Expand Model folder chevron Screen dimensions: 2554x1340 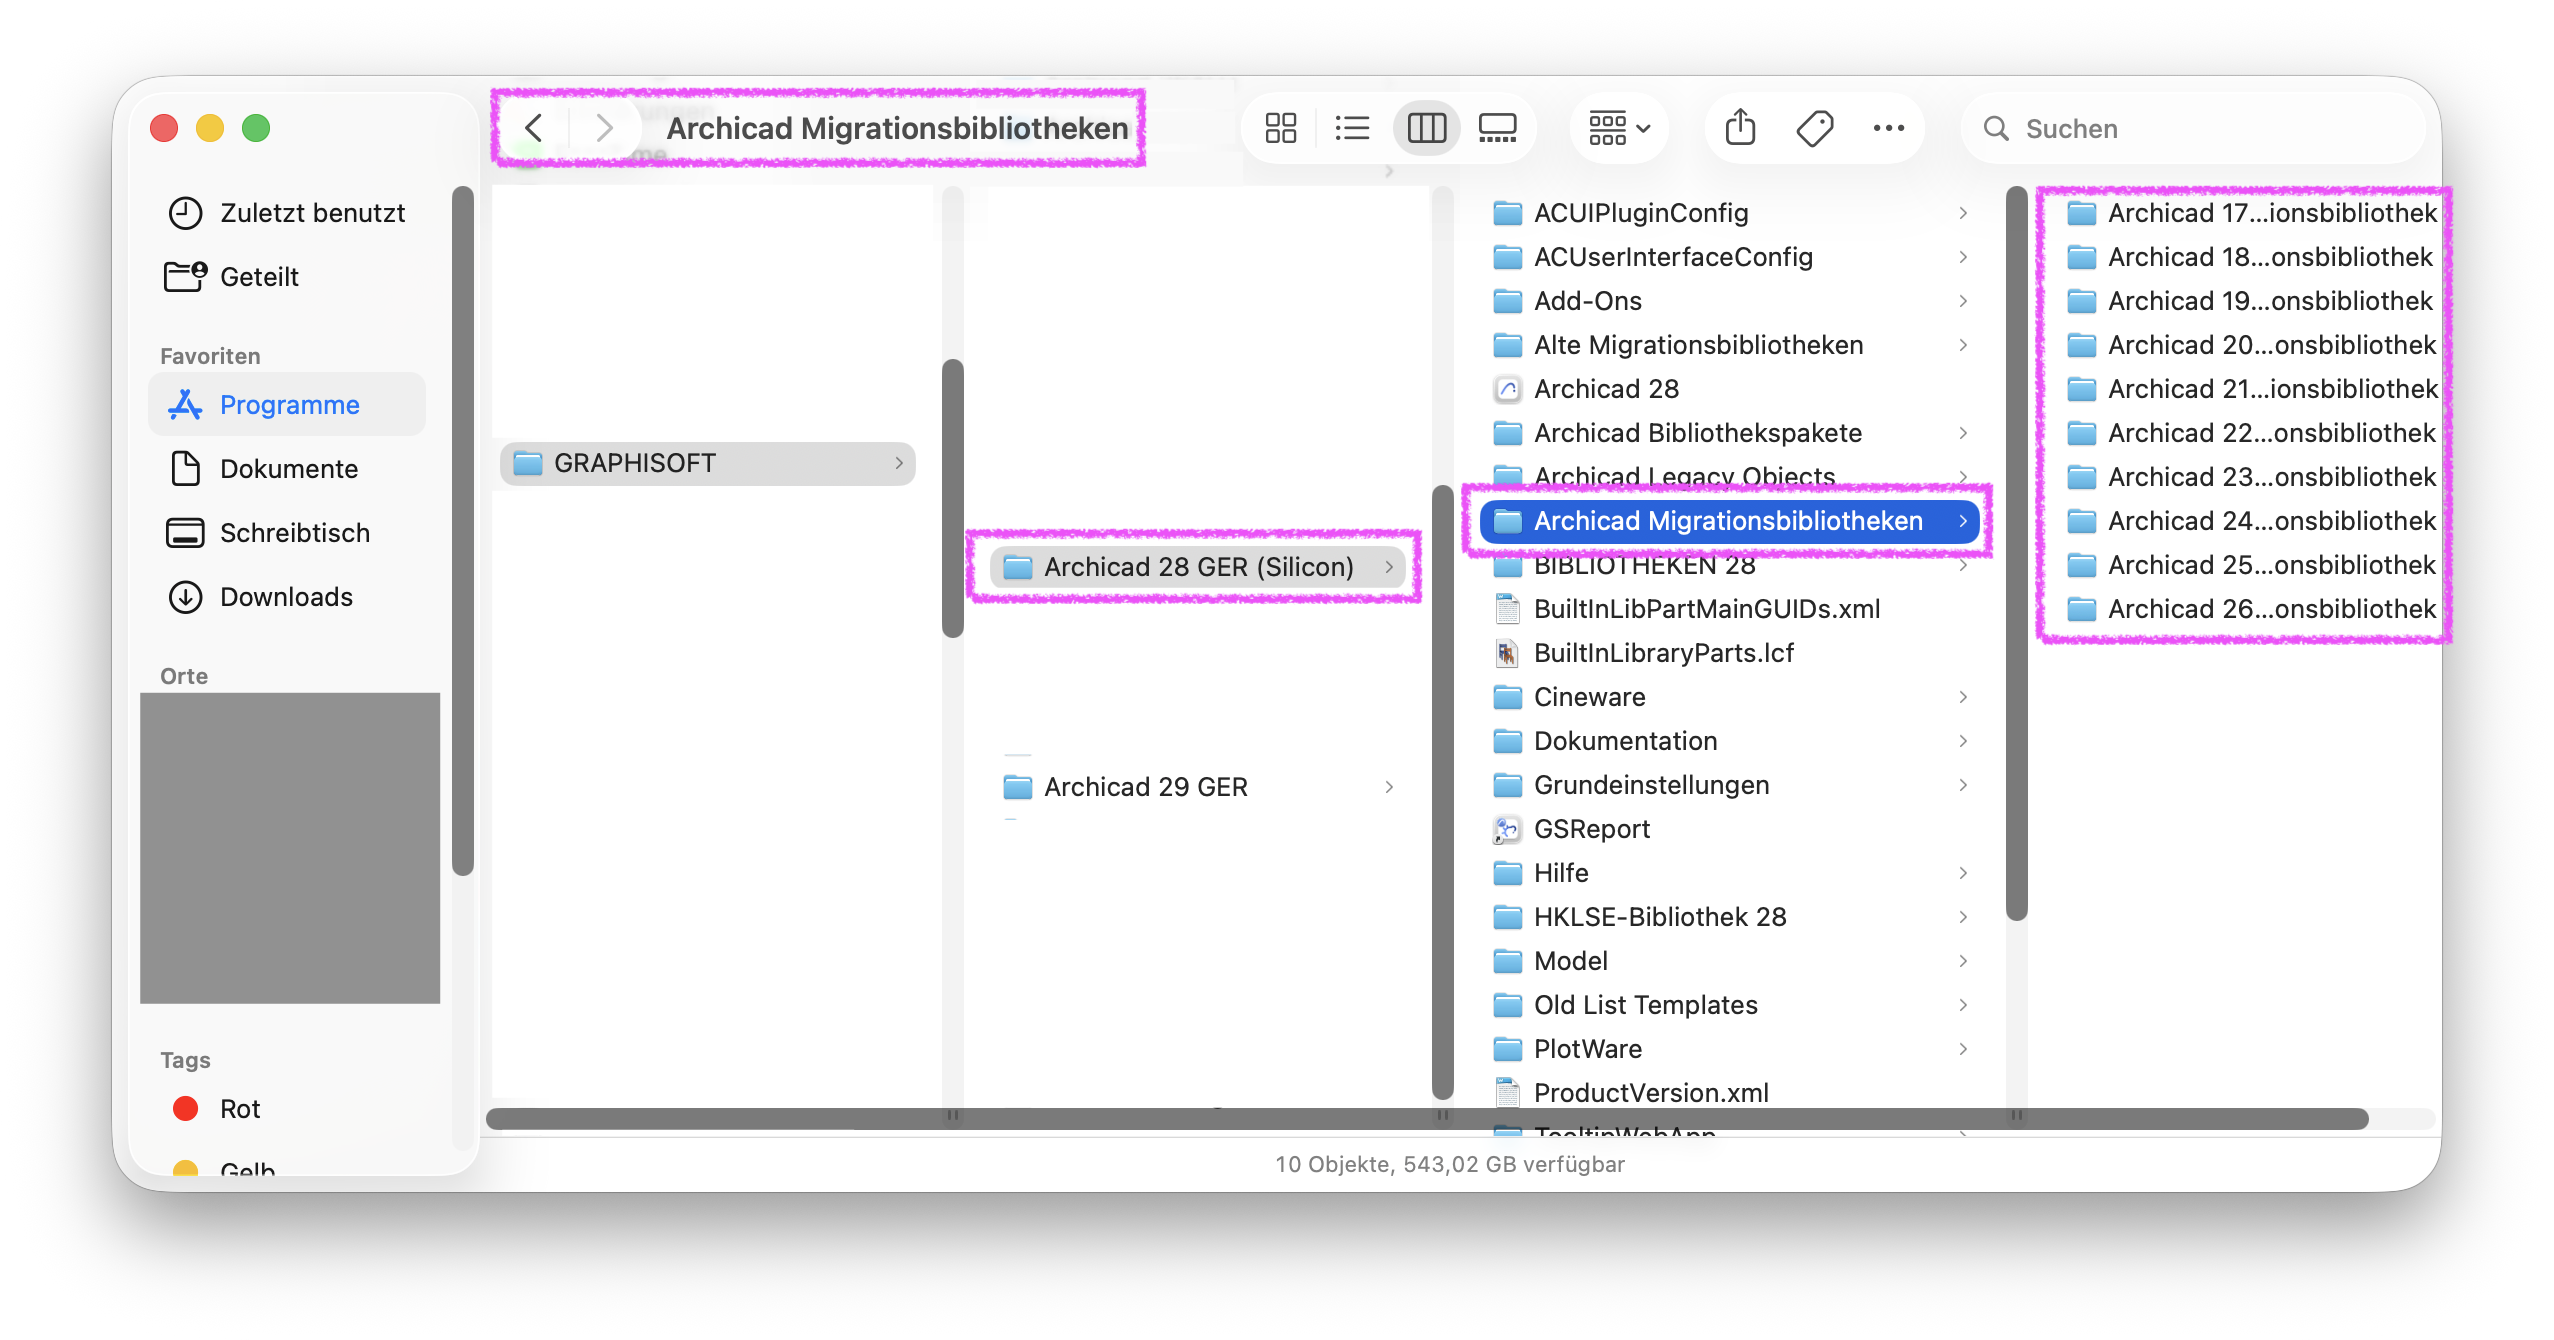pyautogui.click(x=1963, y=961)
